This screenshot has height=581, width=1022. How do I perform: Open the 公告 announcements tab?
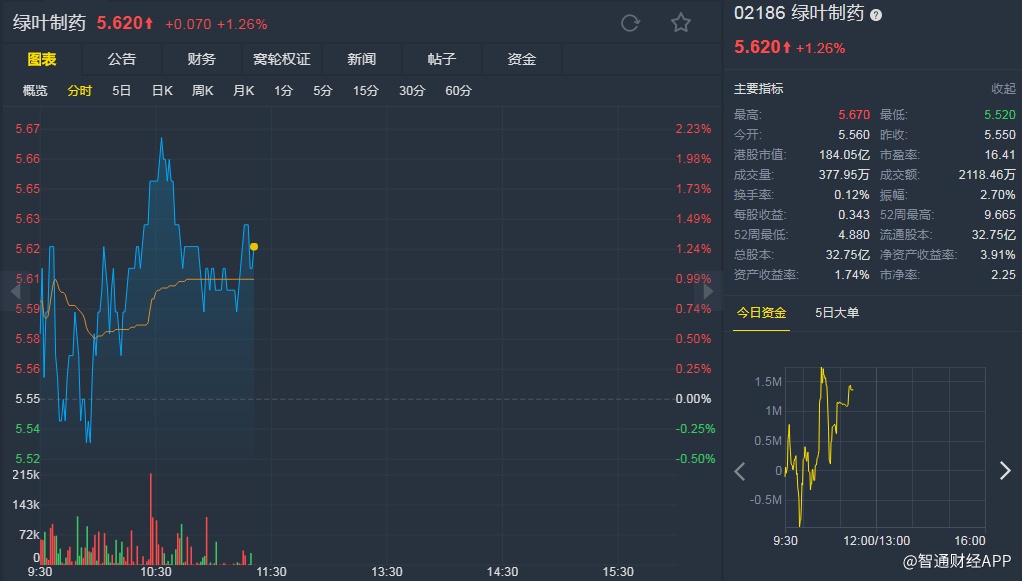[x=122, y=59]
